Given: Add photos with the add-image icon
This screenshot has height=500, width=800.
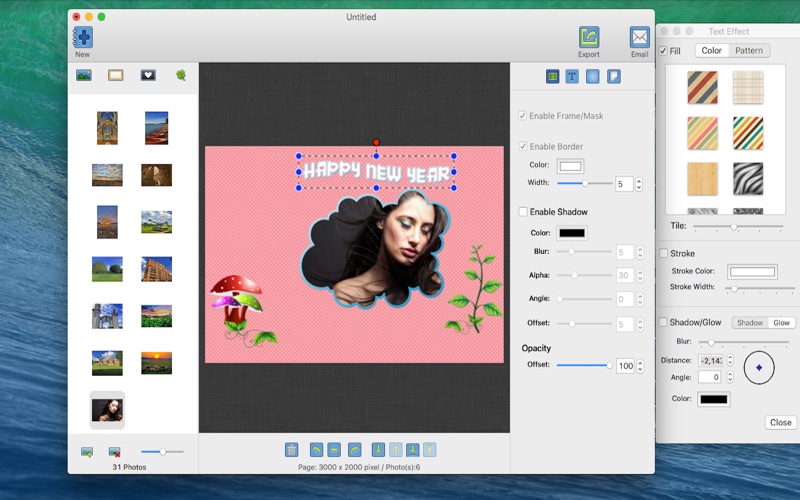Looking at the screenshot, I should 87,452.
